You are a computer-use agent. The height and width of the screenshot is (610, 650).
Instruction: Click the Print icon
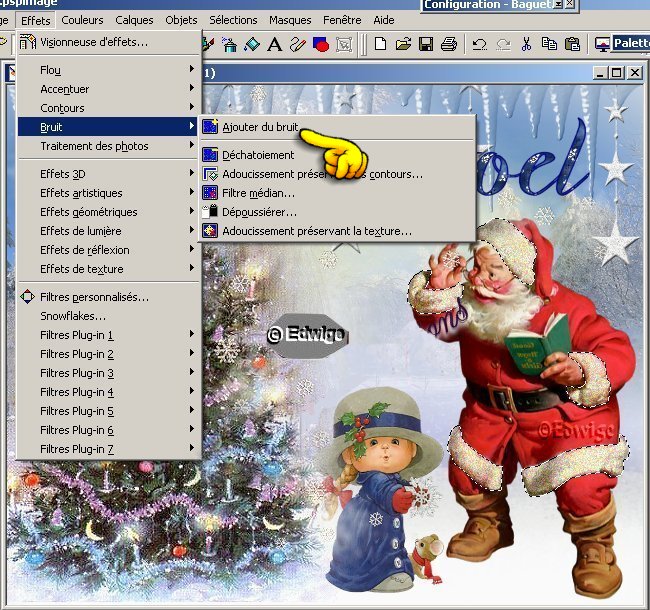pyautogui.click(x=449, y=44)
